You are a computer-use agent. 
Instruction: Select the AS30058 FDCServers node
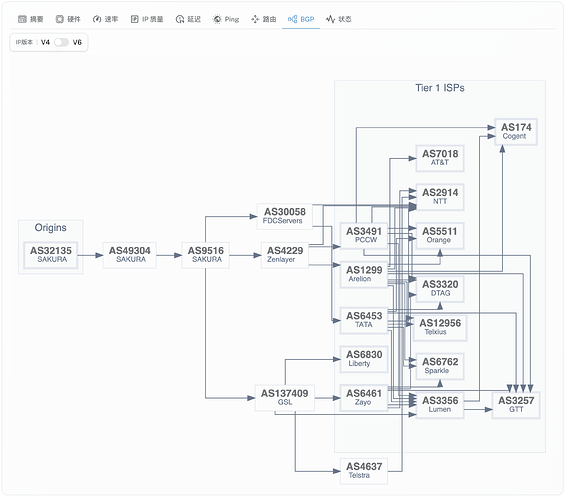point(285,217)
